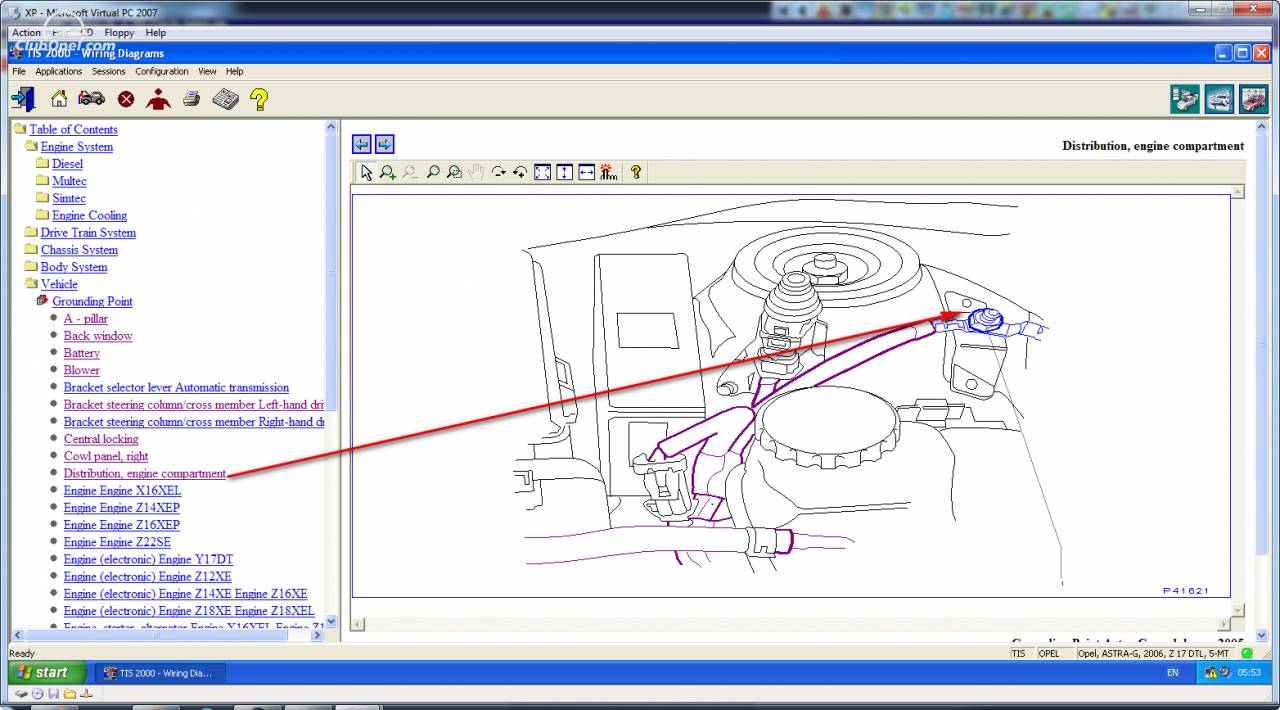Open the TIS Help menu

[x=234, y=71]
